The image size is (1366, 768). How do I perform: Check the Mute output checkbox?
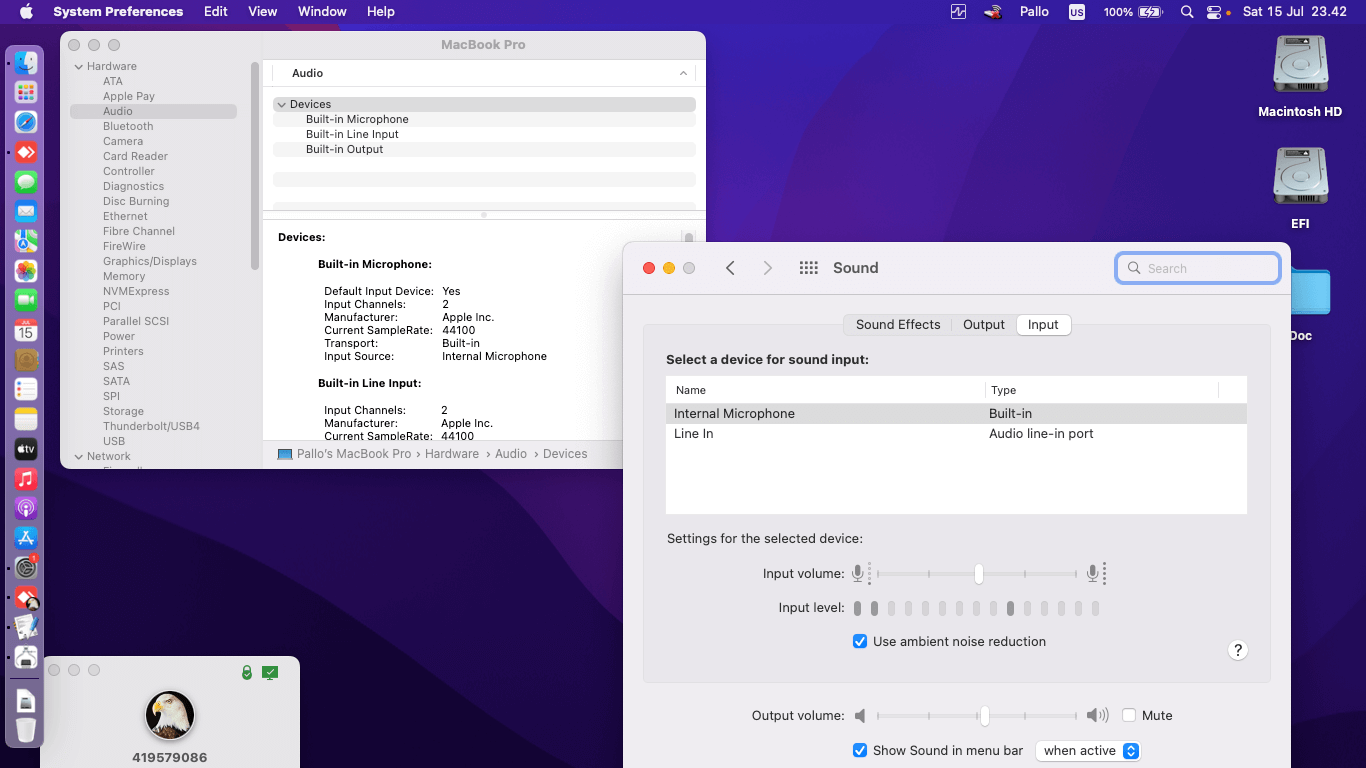(1129, 715)
